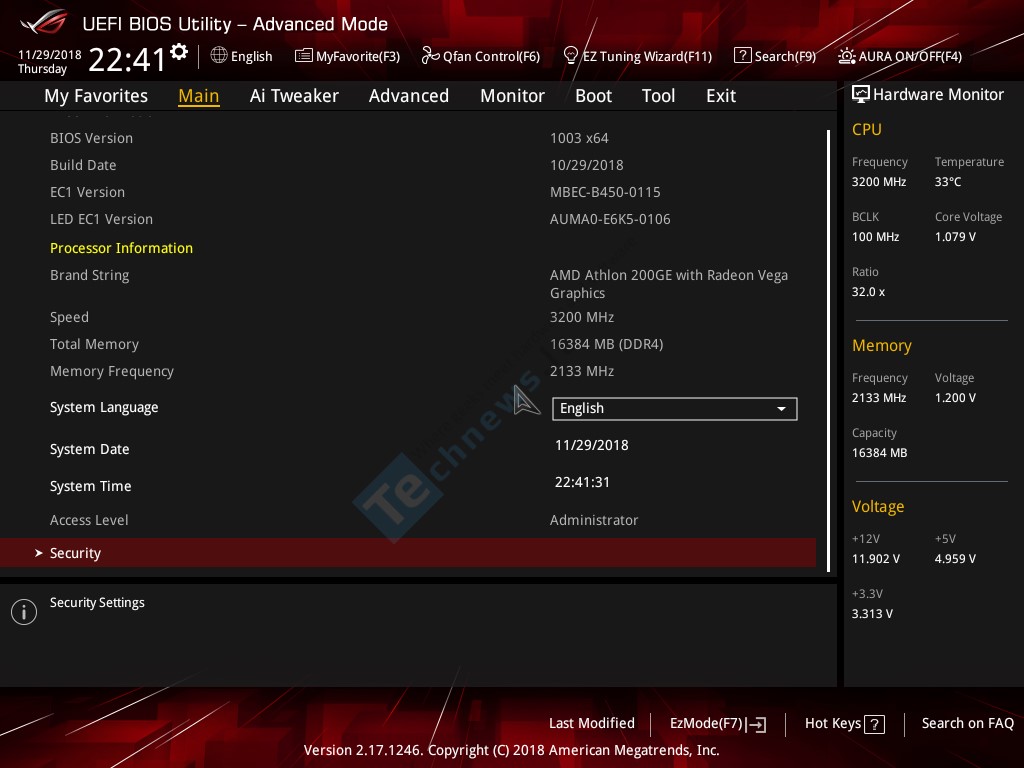Viewport: 1024px width, 768px height.
Task: Open the Boot tab
Action: coord(593,96)
